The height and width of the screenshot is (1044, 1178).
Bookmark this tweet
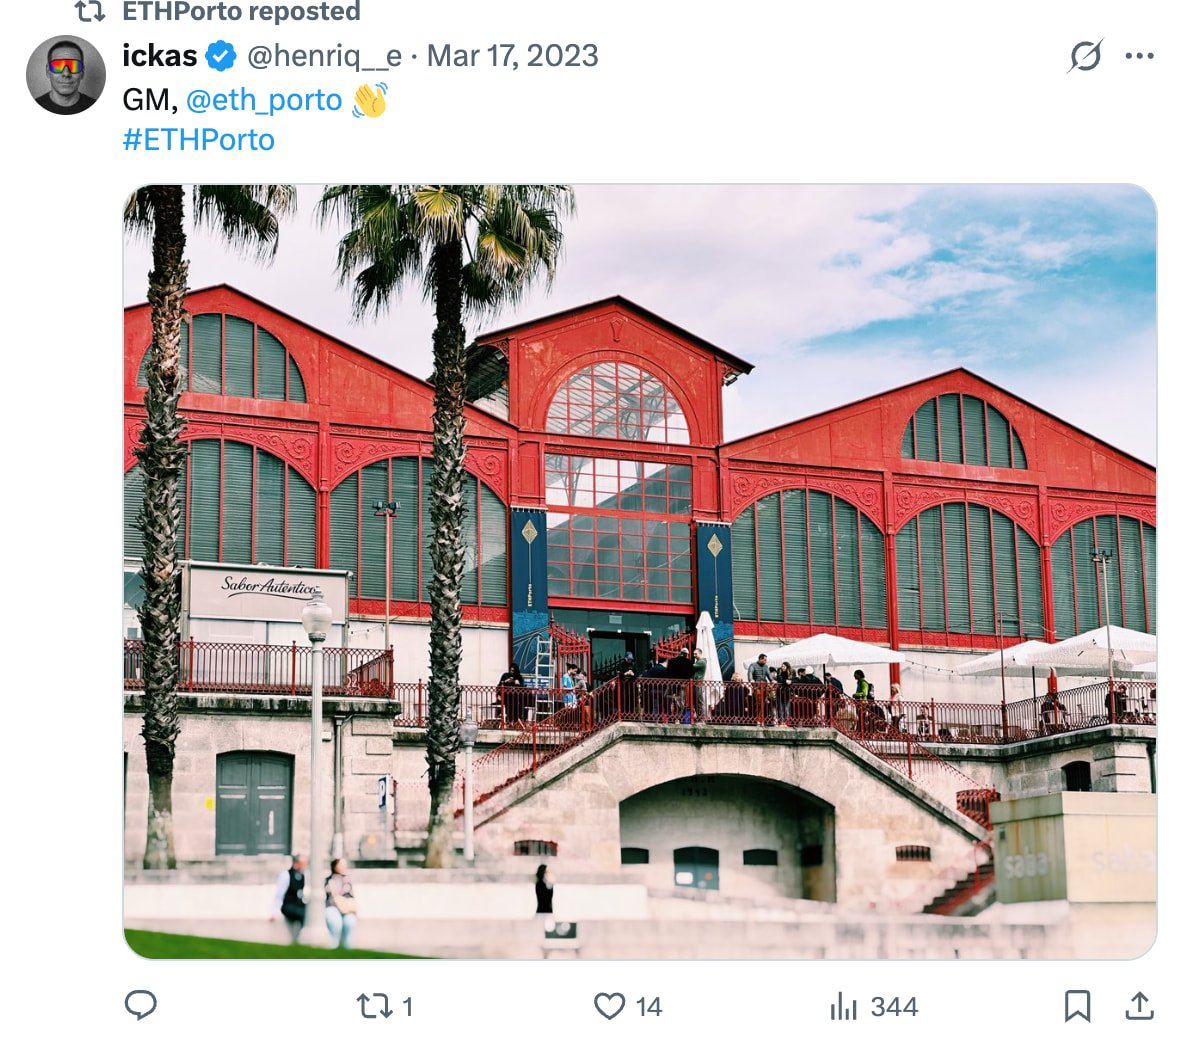click(x=1077, y=1006)
